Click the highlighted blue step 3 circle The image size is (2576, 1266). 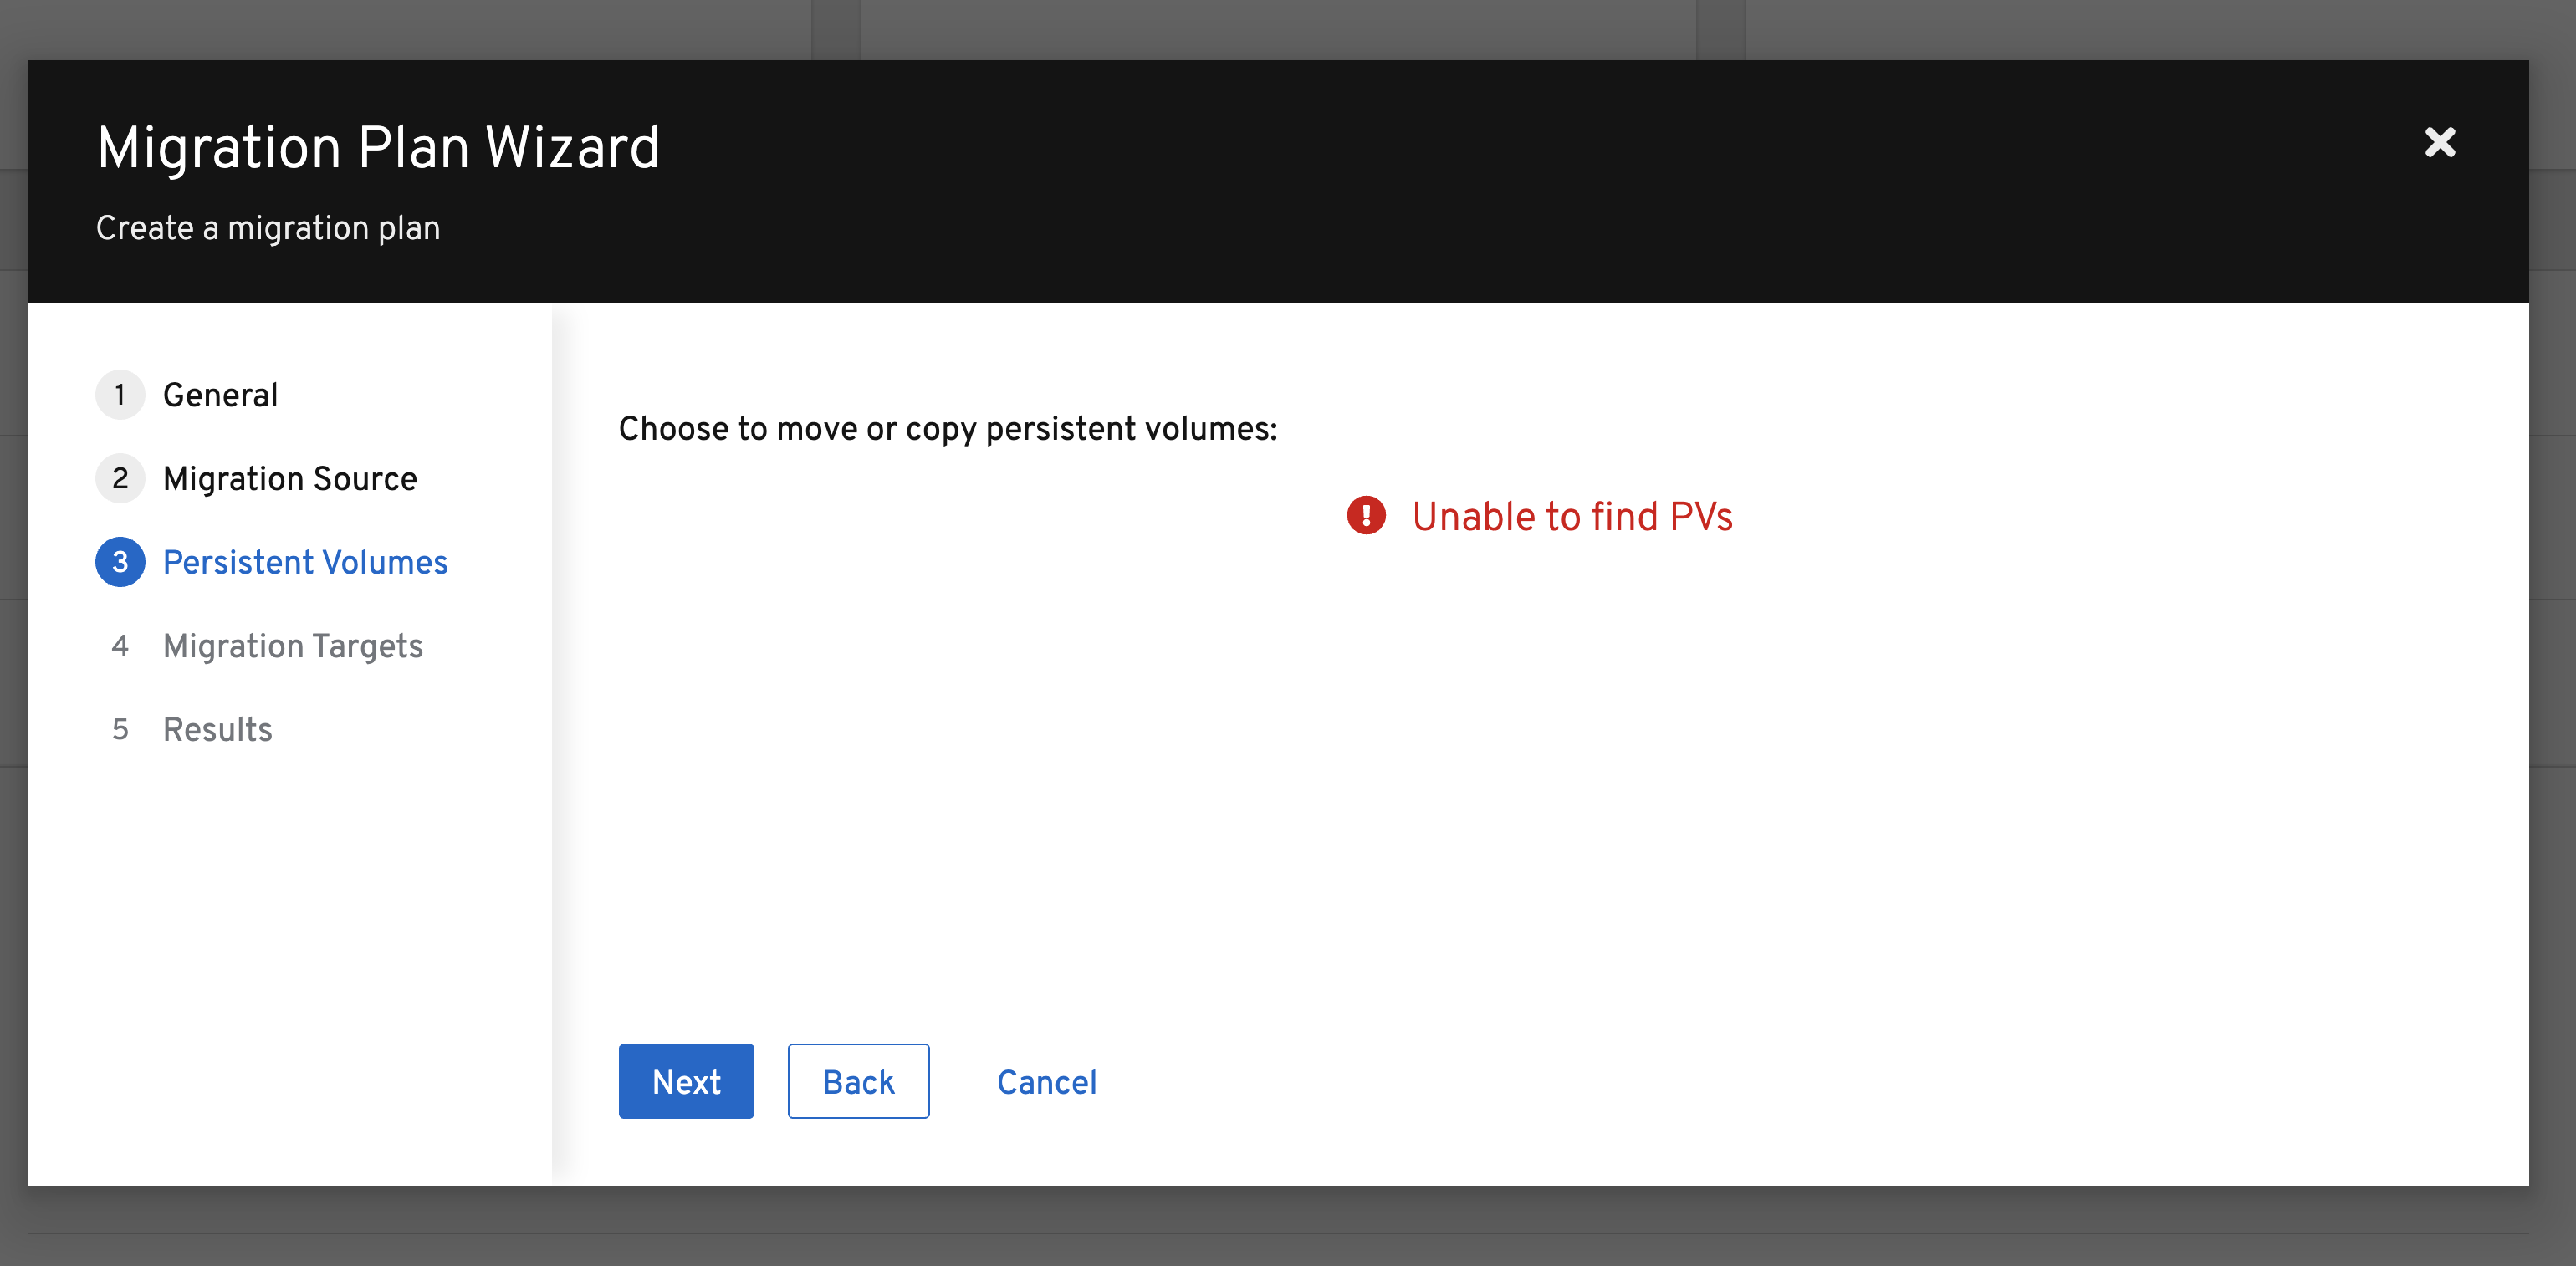[x=120, y=562]
